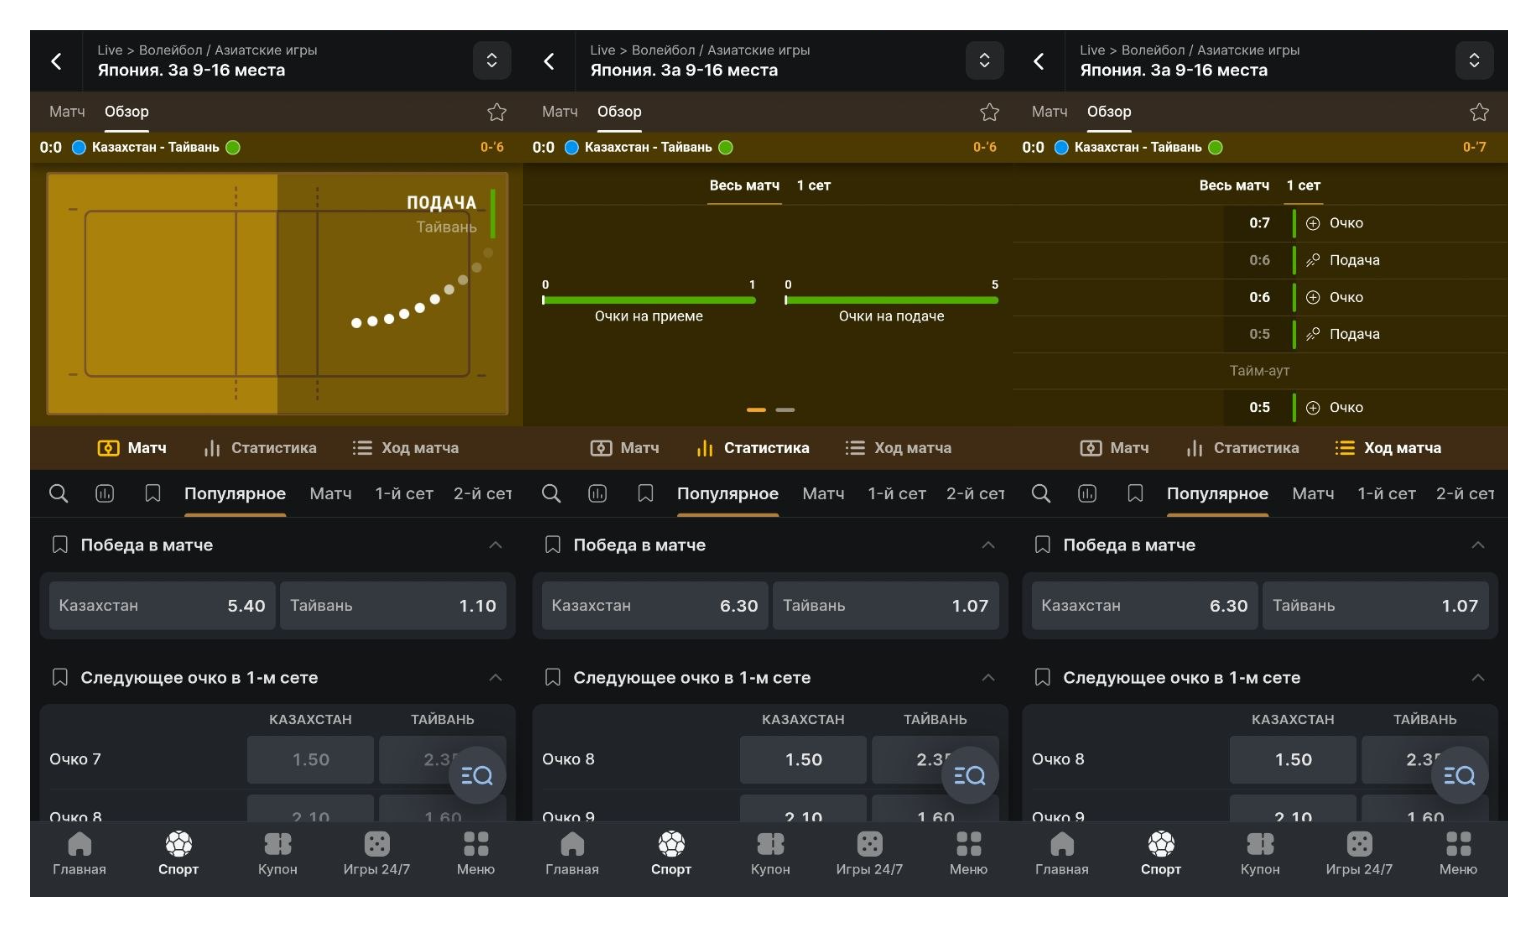Open the stats chart icon beside search, left screen
This screenshot has height=927, width=1538.
[105, 493]
